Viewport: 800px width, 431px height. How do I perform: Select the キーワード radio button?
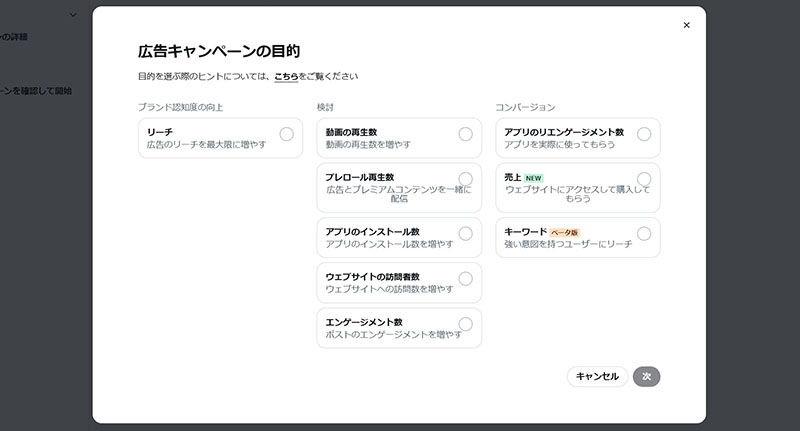point(644,233)
